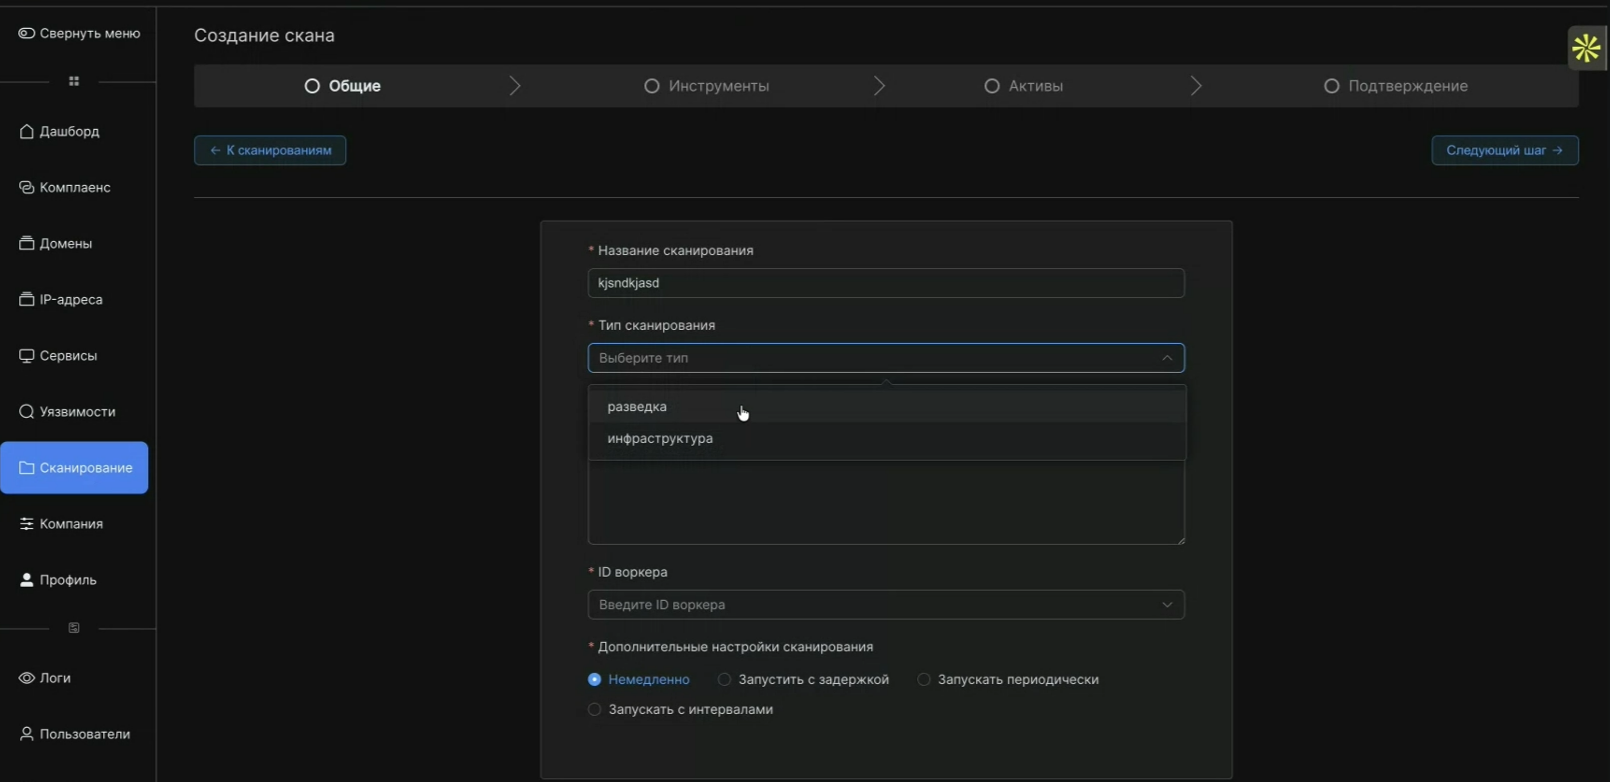Viewport: 1610px width, 782px height.
Task: Click the Уязвимости search icon
Action: point(27,412)
